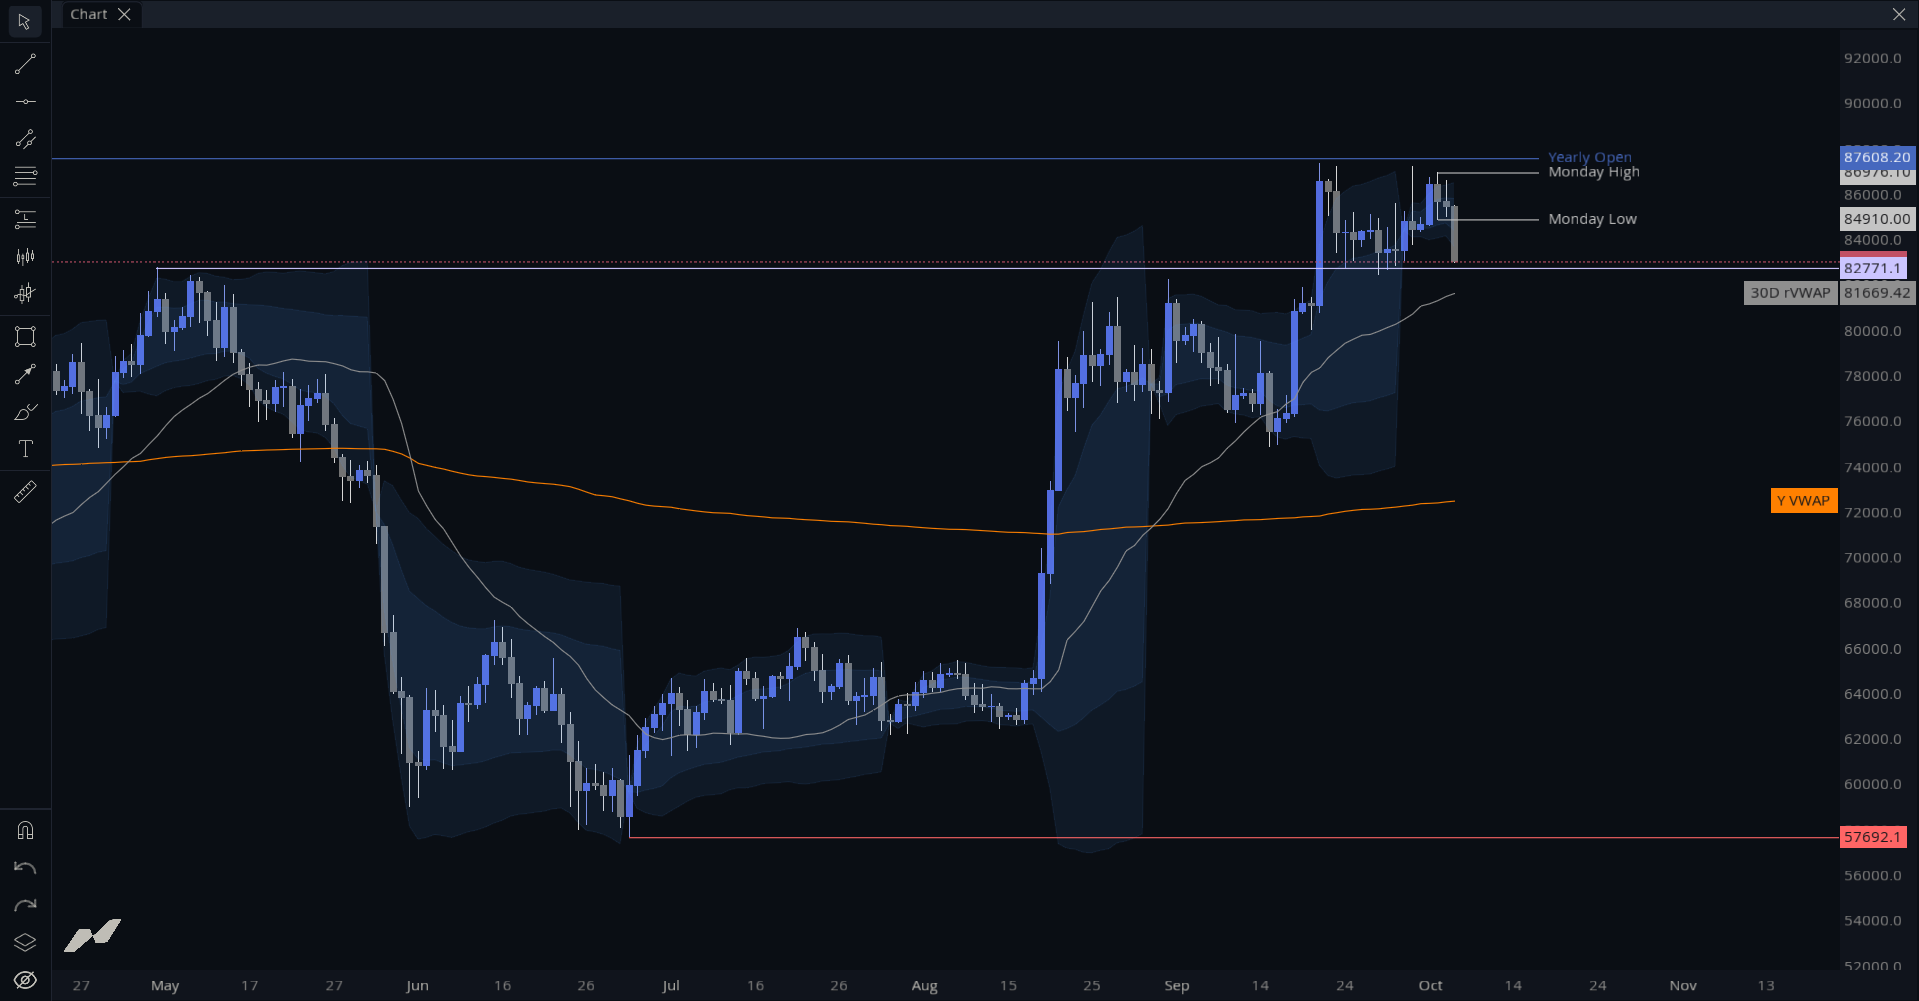Toggle hide all drawings eye icon
The width and height of the screenshot is (1919, 1001).
coord(25,979)
